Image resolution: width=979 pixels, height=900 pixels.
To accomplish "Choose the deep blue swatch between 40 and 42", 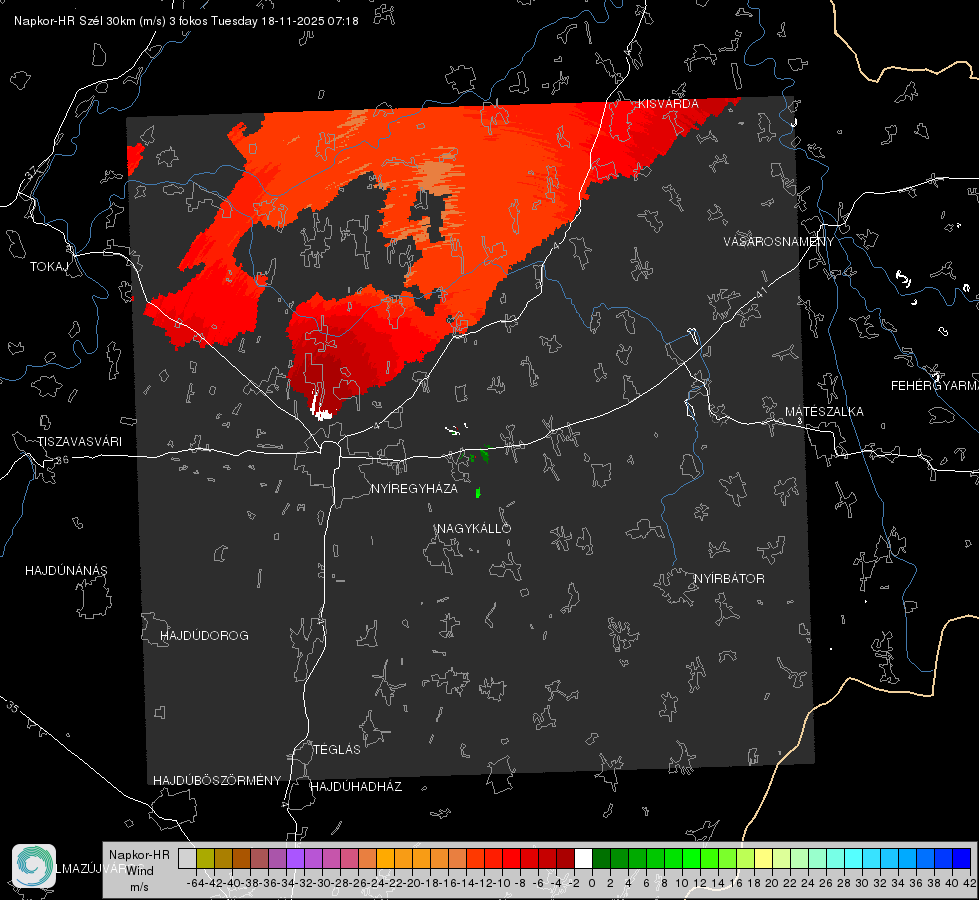I will pyautogui.click(x=961, y=859).
